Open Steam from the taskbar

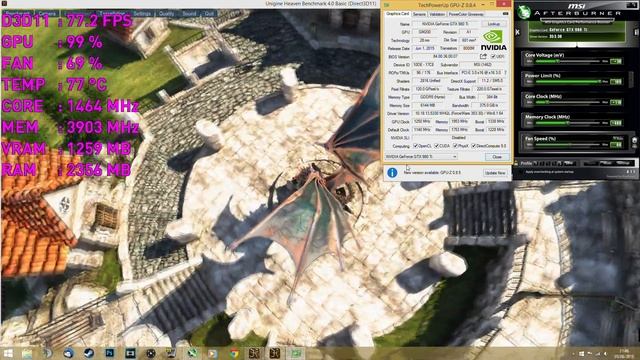coord(89,353)
